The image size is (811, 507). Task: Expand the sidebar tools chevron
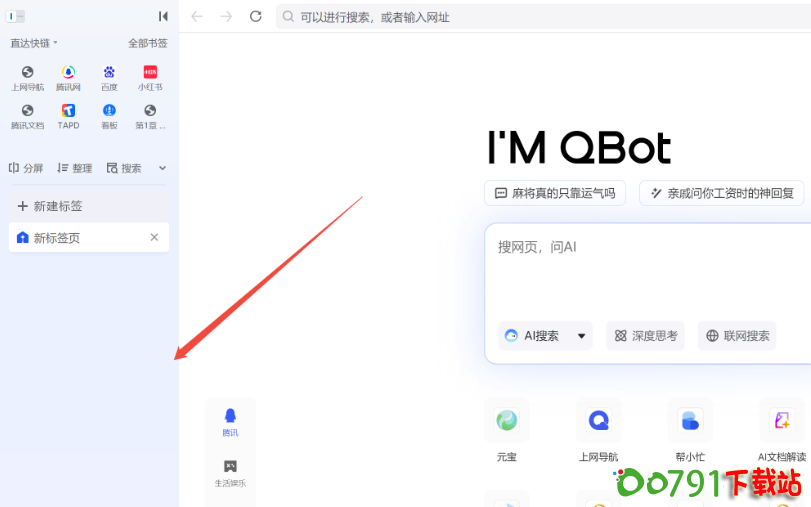162,168
